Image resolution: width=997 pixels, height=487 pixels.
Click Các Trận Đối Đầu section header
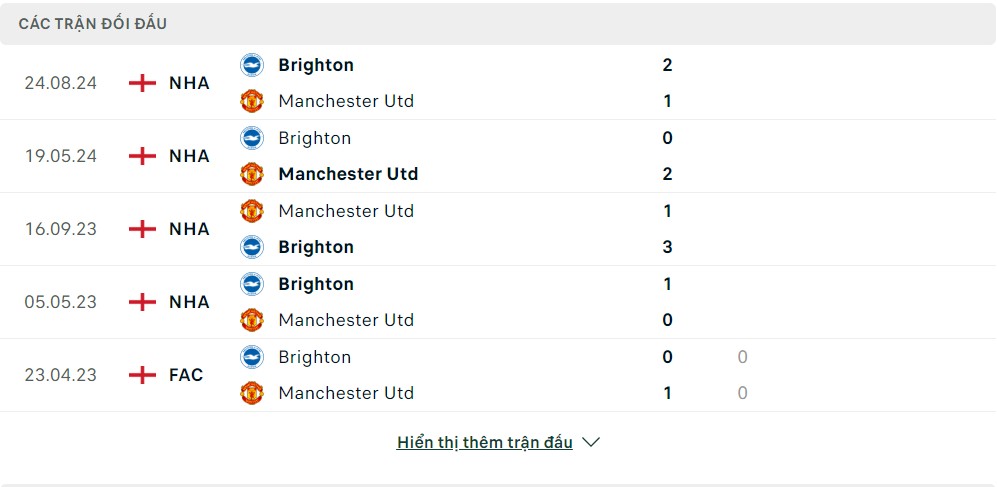click(93, 24)
